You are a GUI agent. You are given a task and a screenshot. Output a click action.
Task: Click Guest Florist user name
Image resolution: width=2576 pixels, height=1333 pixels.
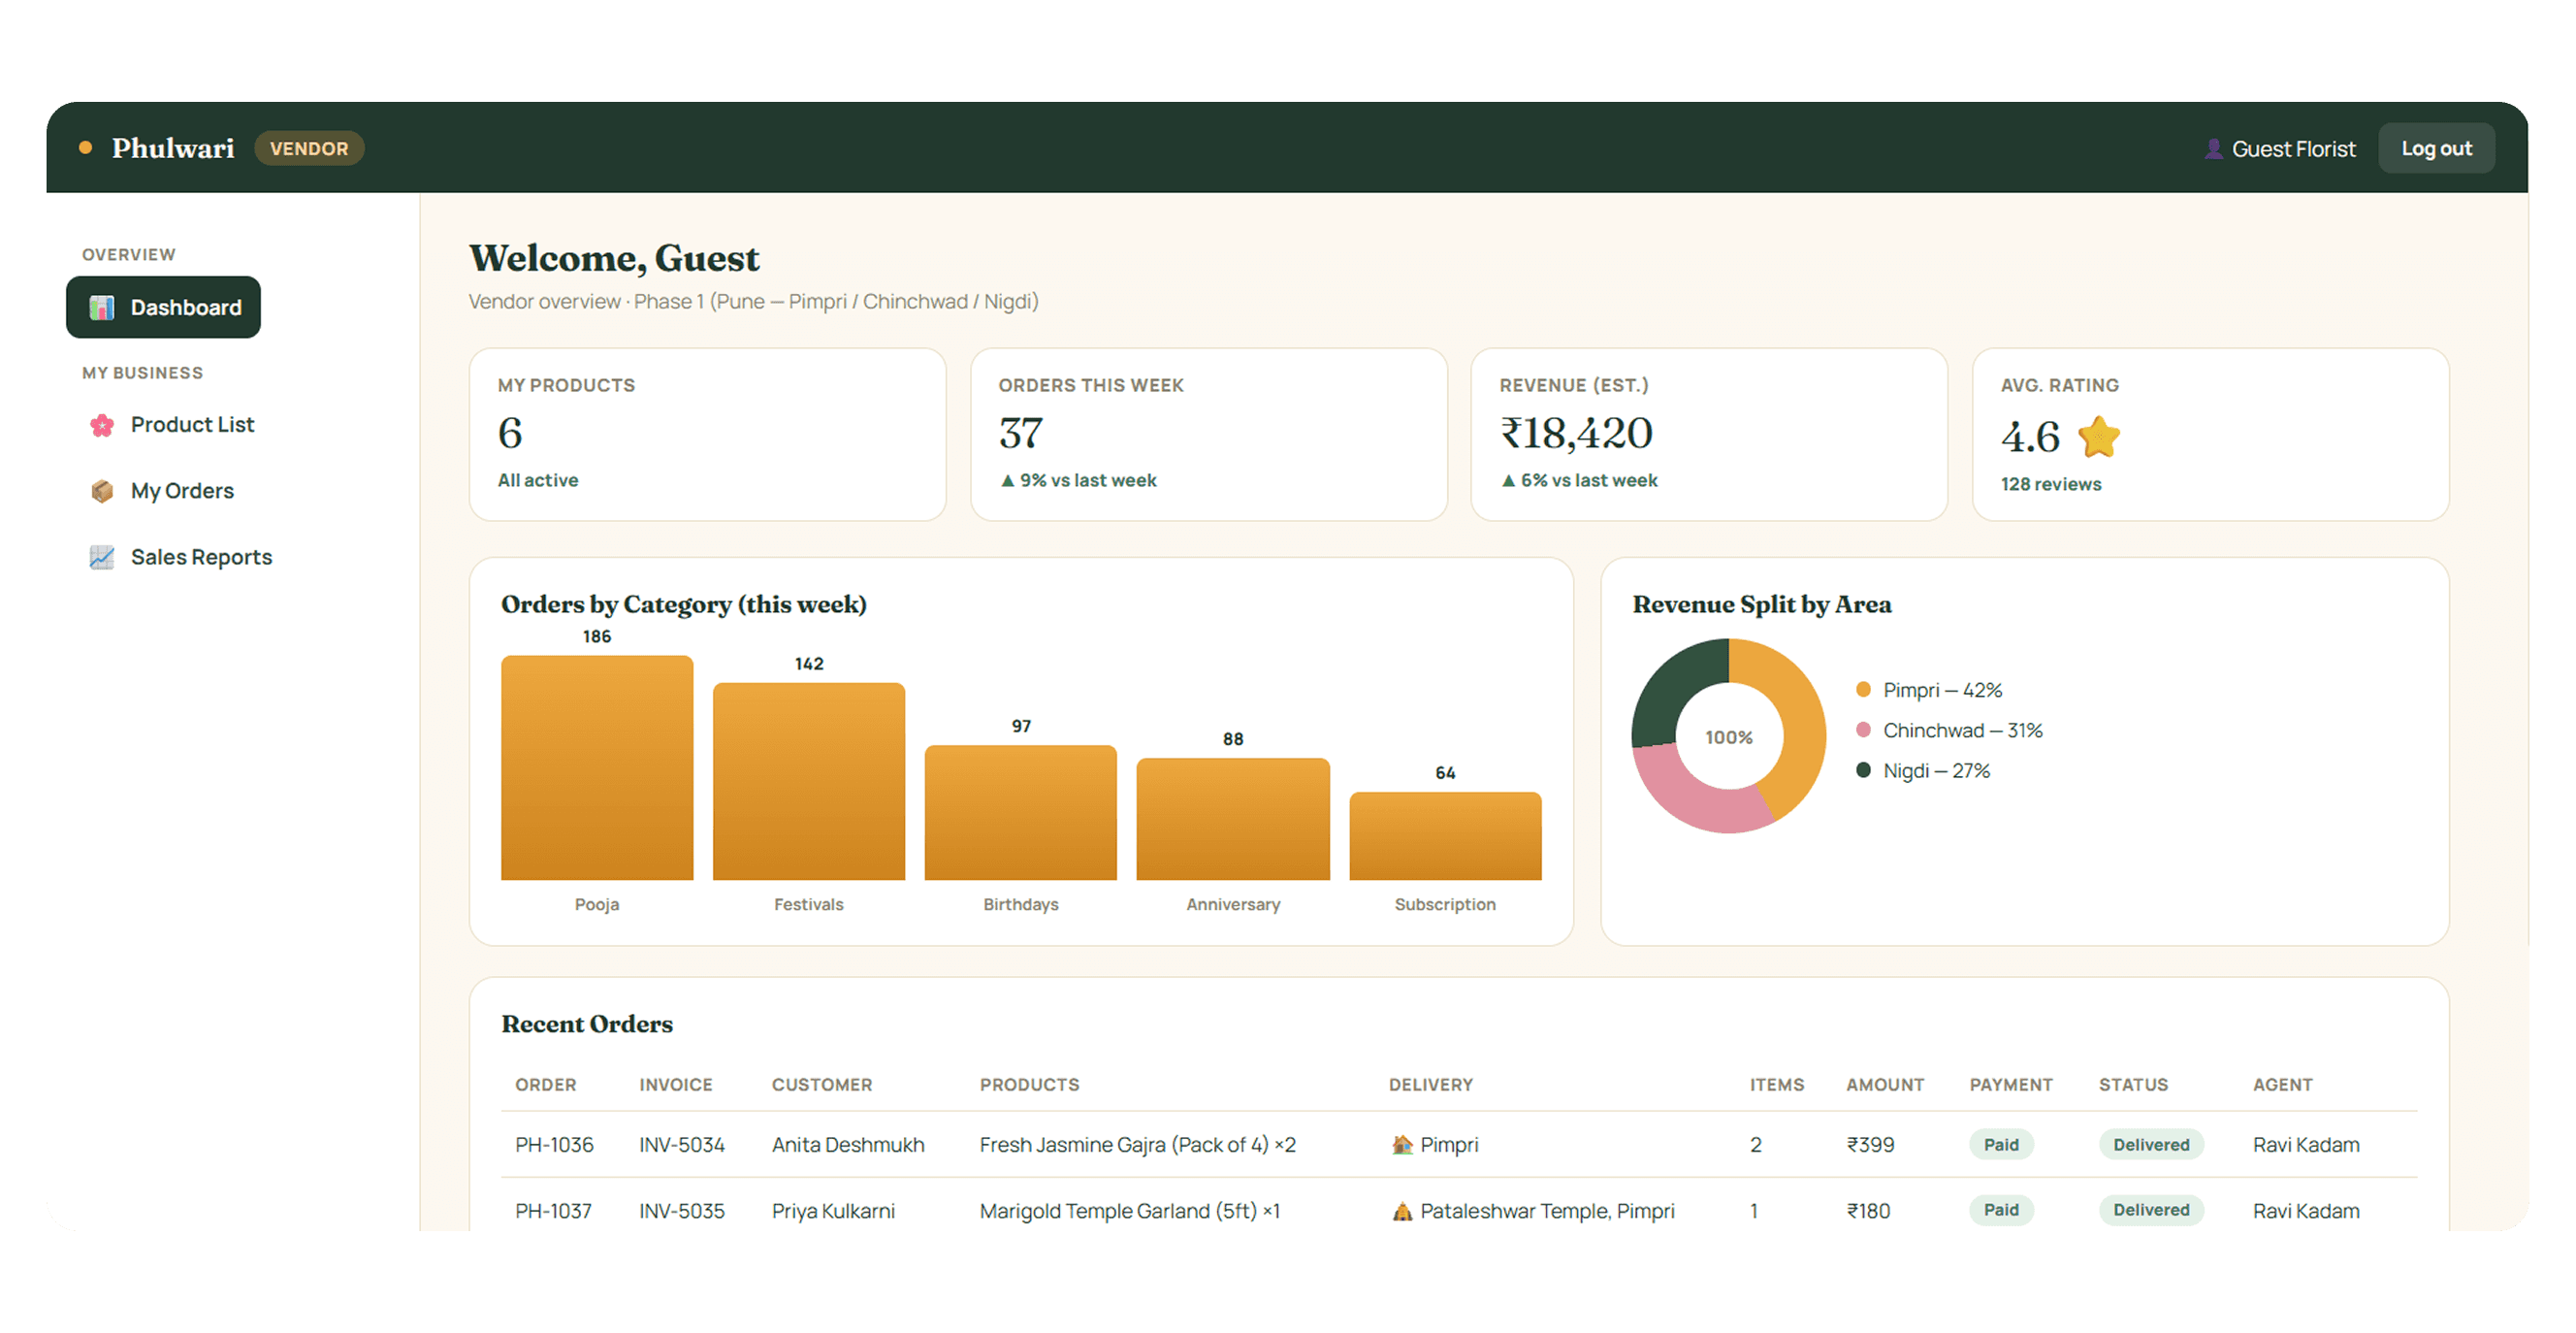tap(2293, 149)
